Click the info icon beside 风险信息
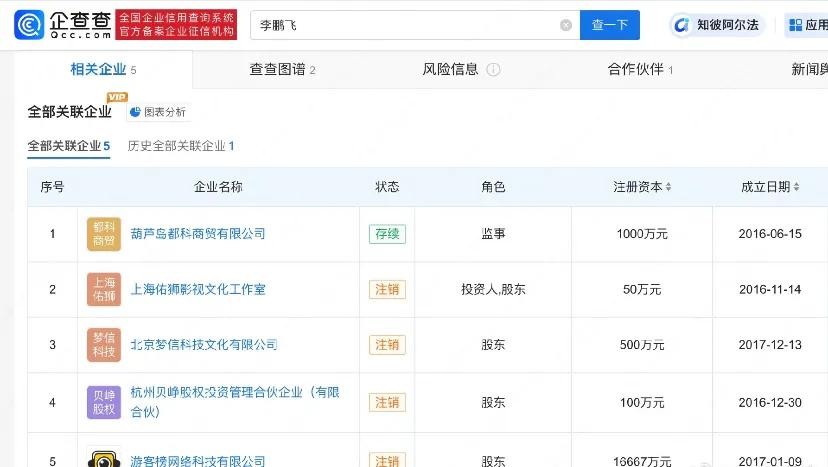Screen dimensions: 828x467 [493, 70]
